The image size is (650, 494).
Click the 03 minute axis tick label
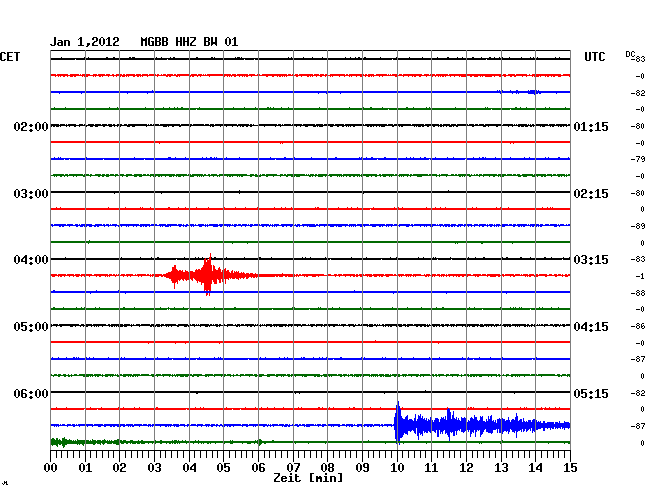tap(154, 468)
